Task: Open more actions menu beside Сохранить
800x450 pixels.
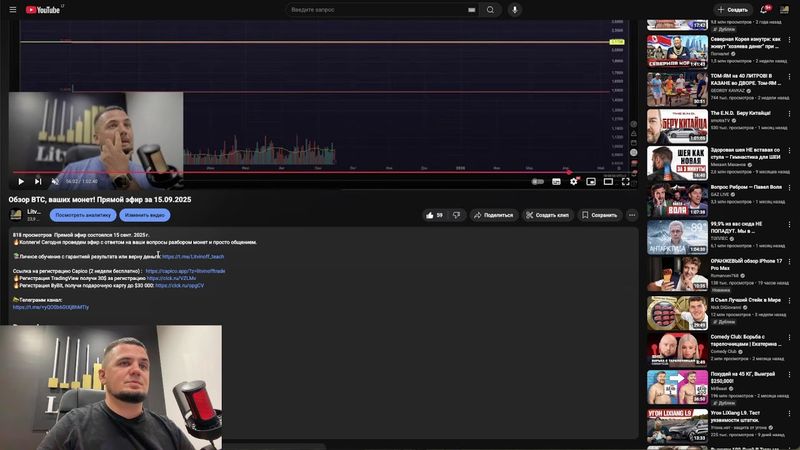Action: click(632, 215)
